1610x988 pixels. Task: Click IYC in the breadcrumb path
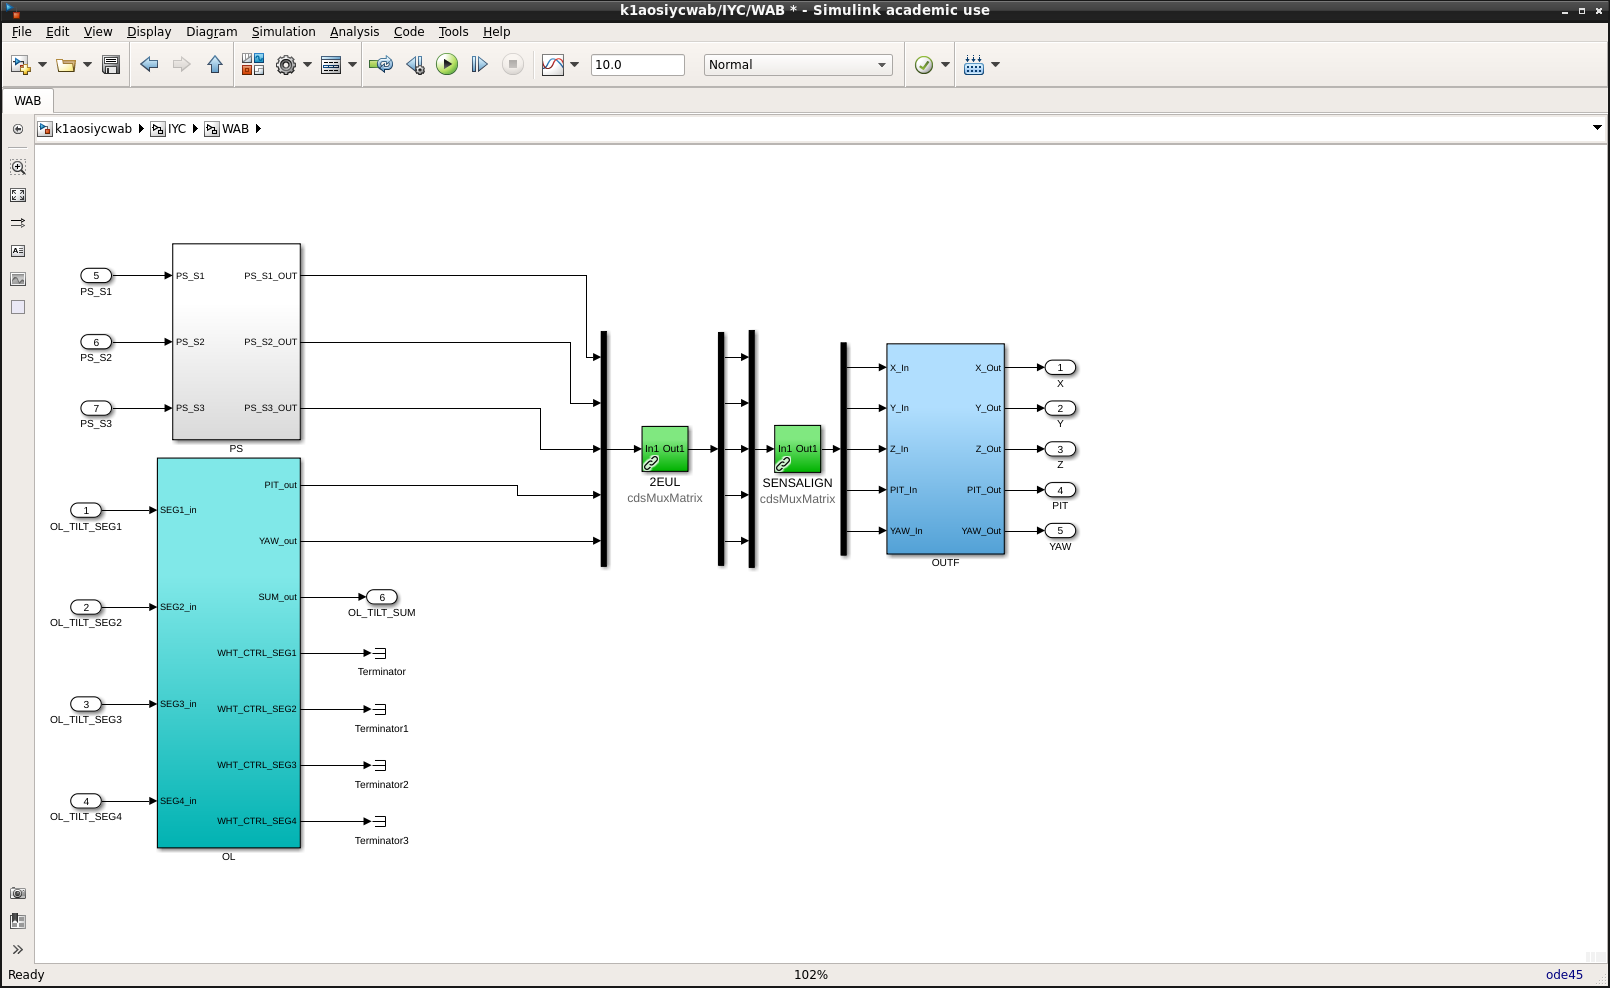177,129
